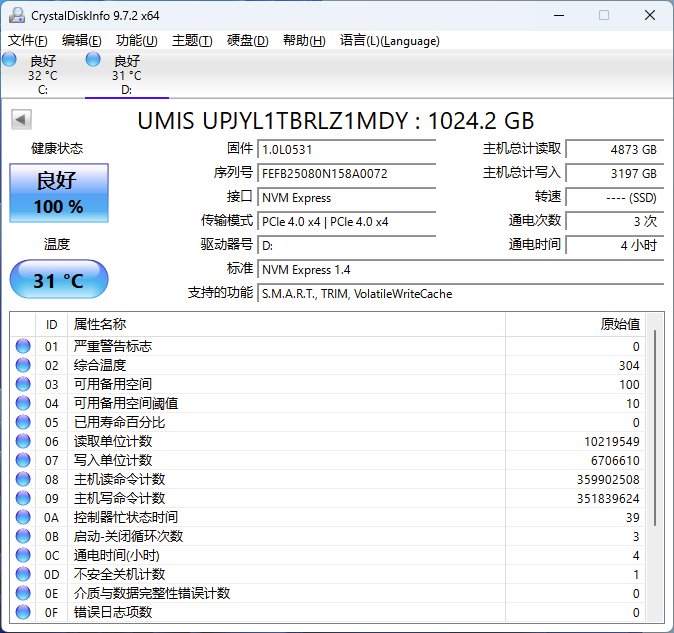Open the 功能(U) menu
This screenshot has width=674, height=633.
point(136,41)
